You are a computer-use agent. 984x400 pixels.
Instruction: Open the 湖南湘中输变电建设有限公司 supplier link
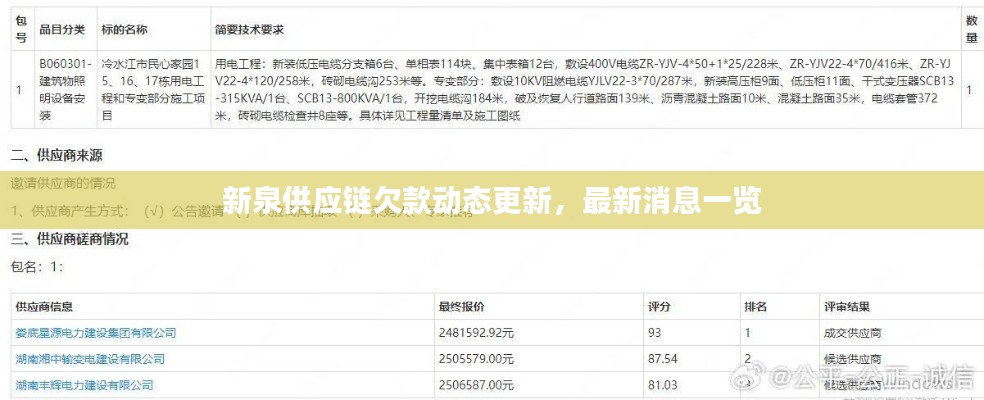click(90, 359)
